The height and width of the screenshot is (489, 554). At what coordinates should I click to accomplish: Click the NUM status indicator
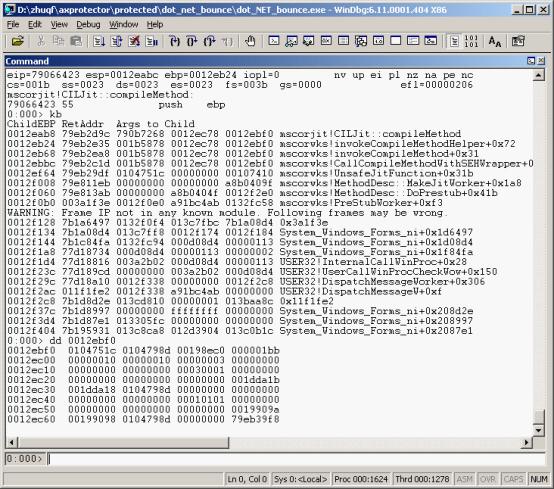538,479
